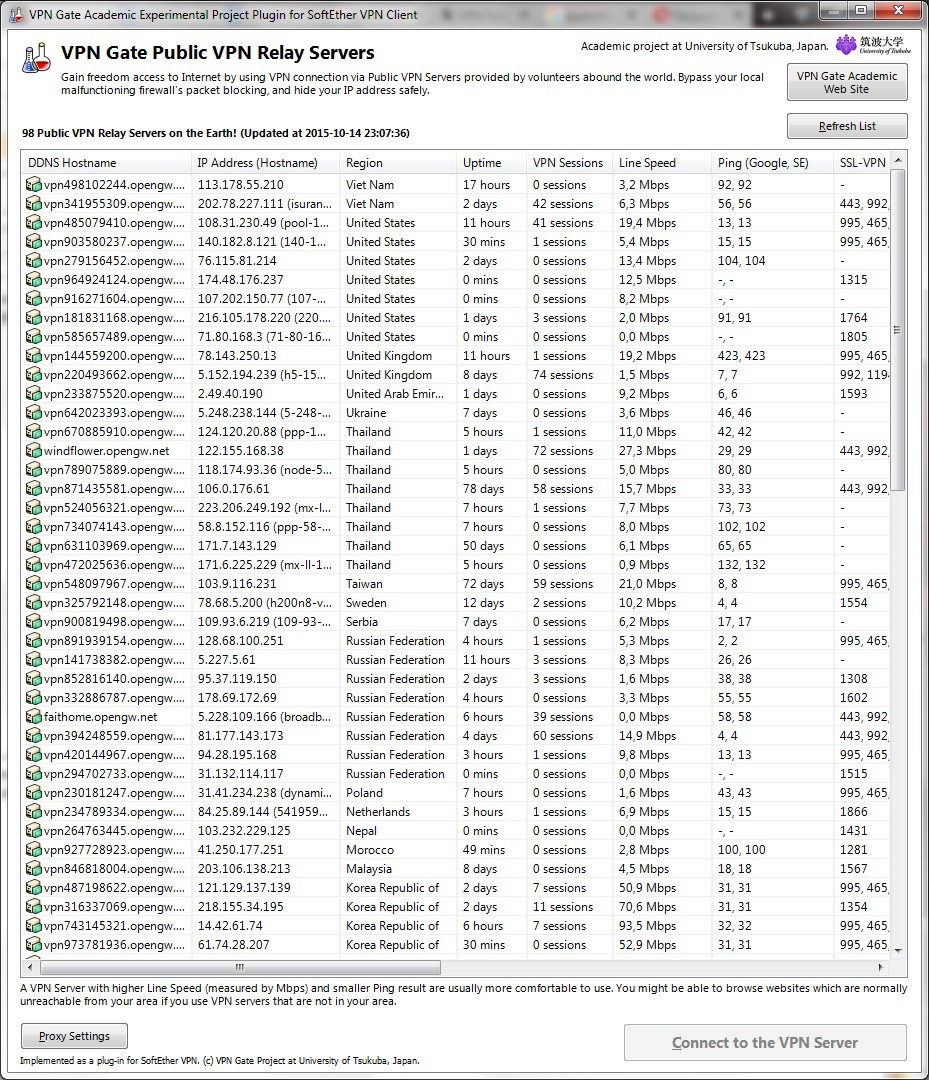This screenshot has height=1080, width=929.
Task: Select the server icon next to vpn485079410
Action: [33, 222]
